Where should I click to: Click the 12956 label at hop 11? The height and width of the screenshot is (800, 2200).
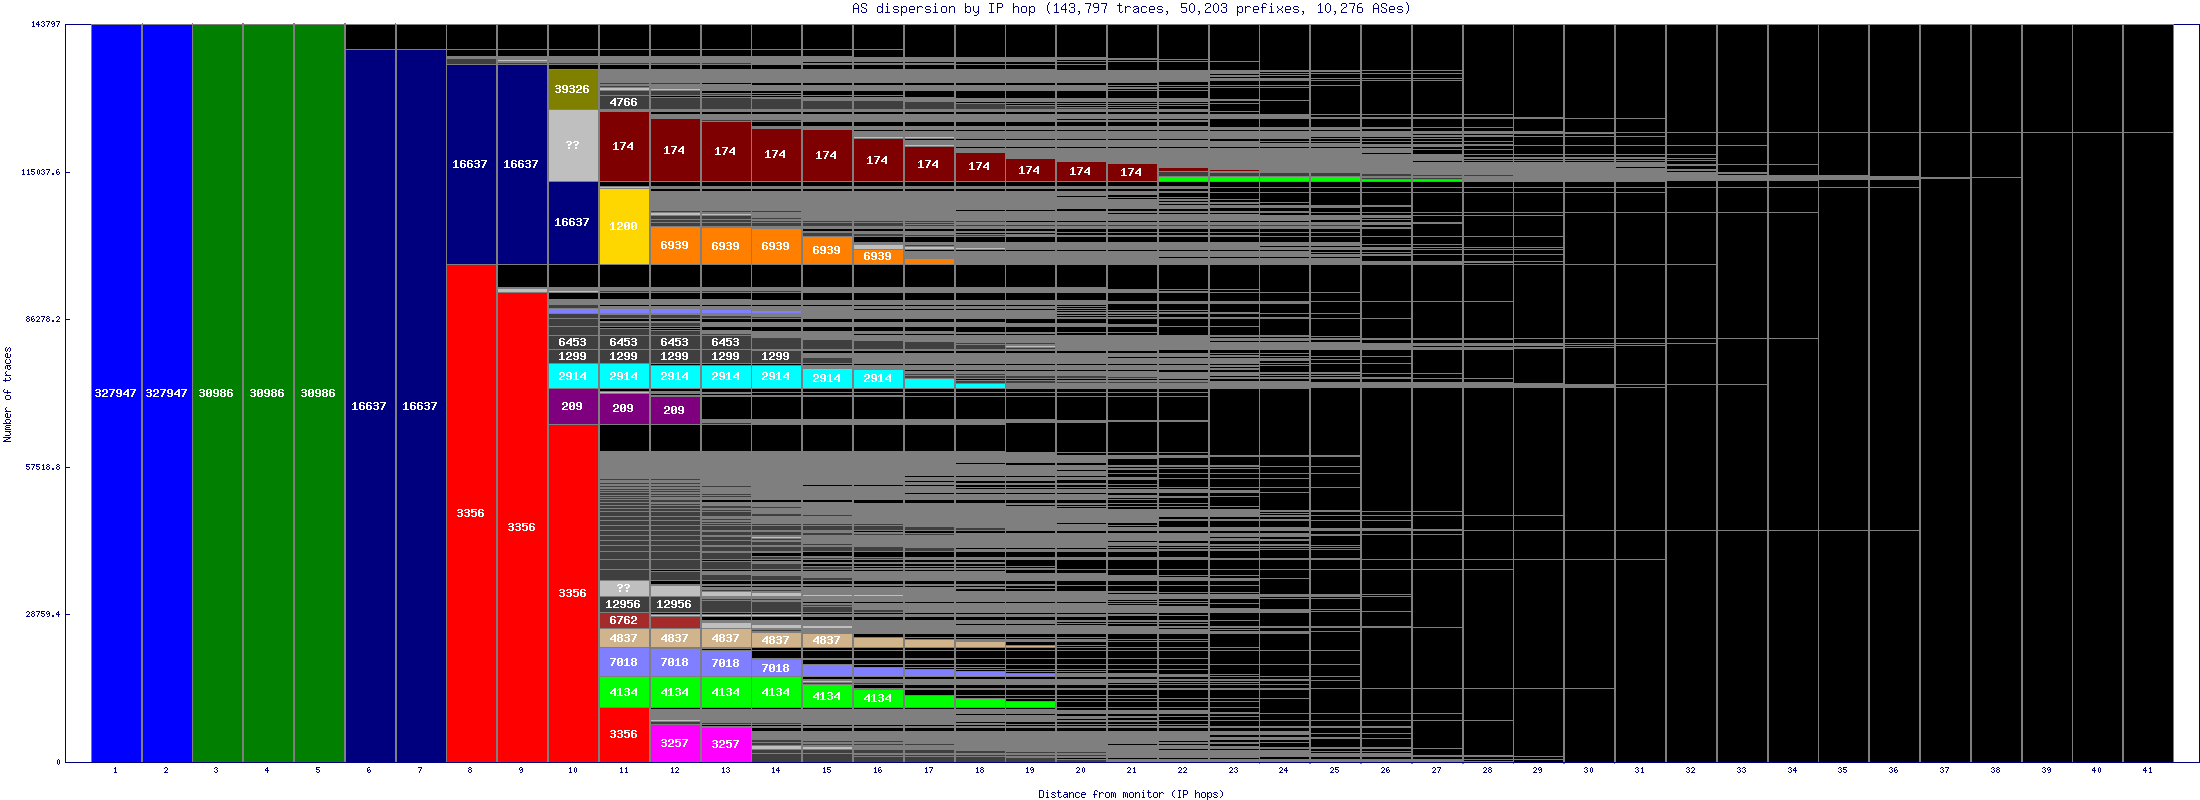click(623, 604)
